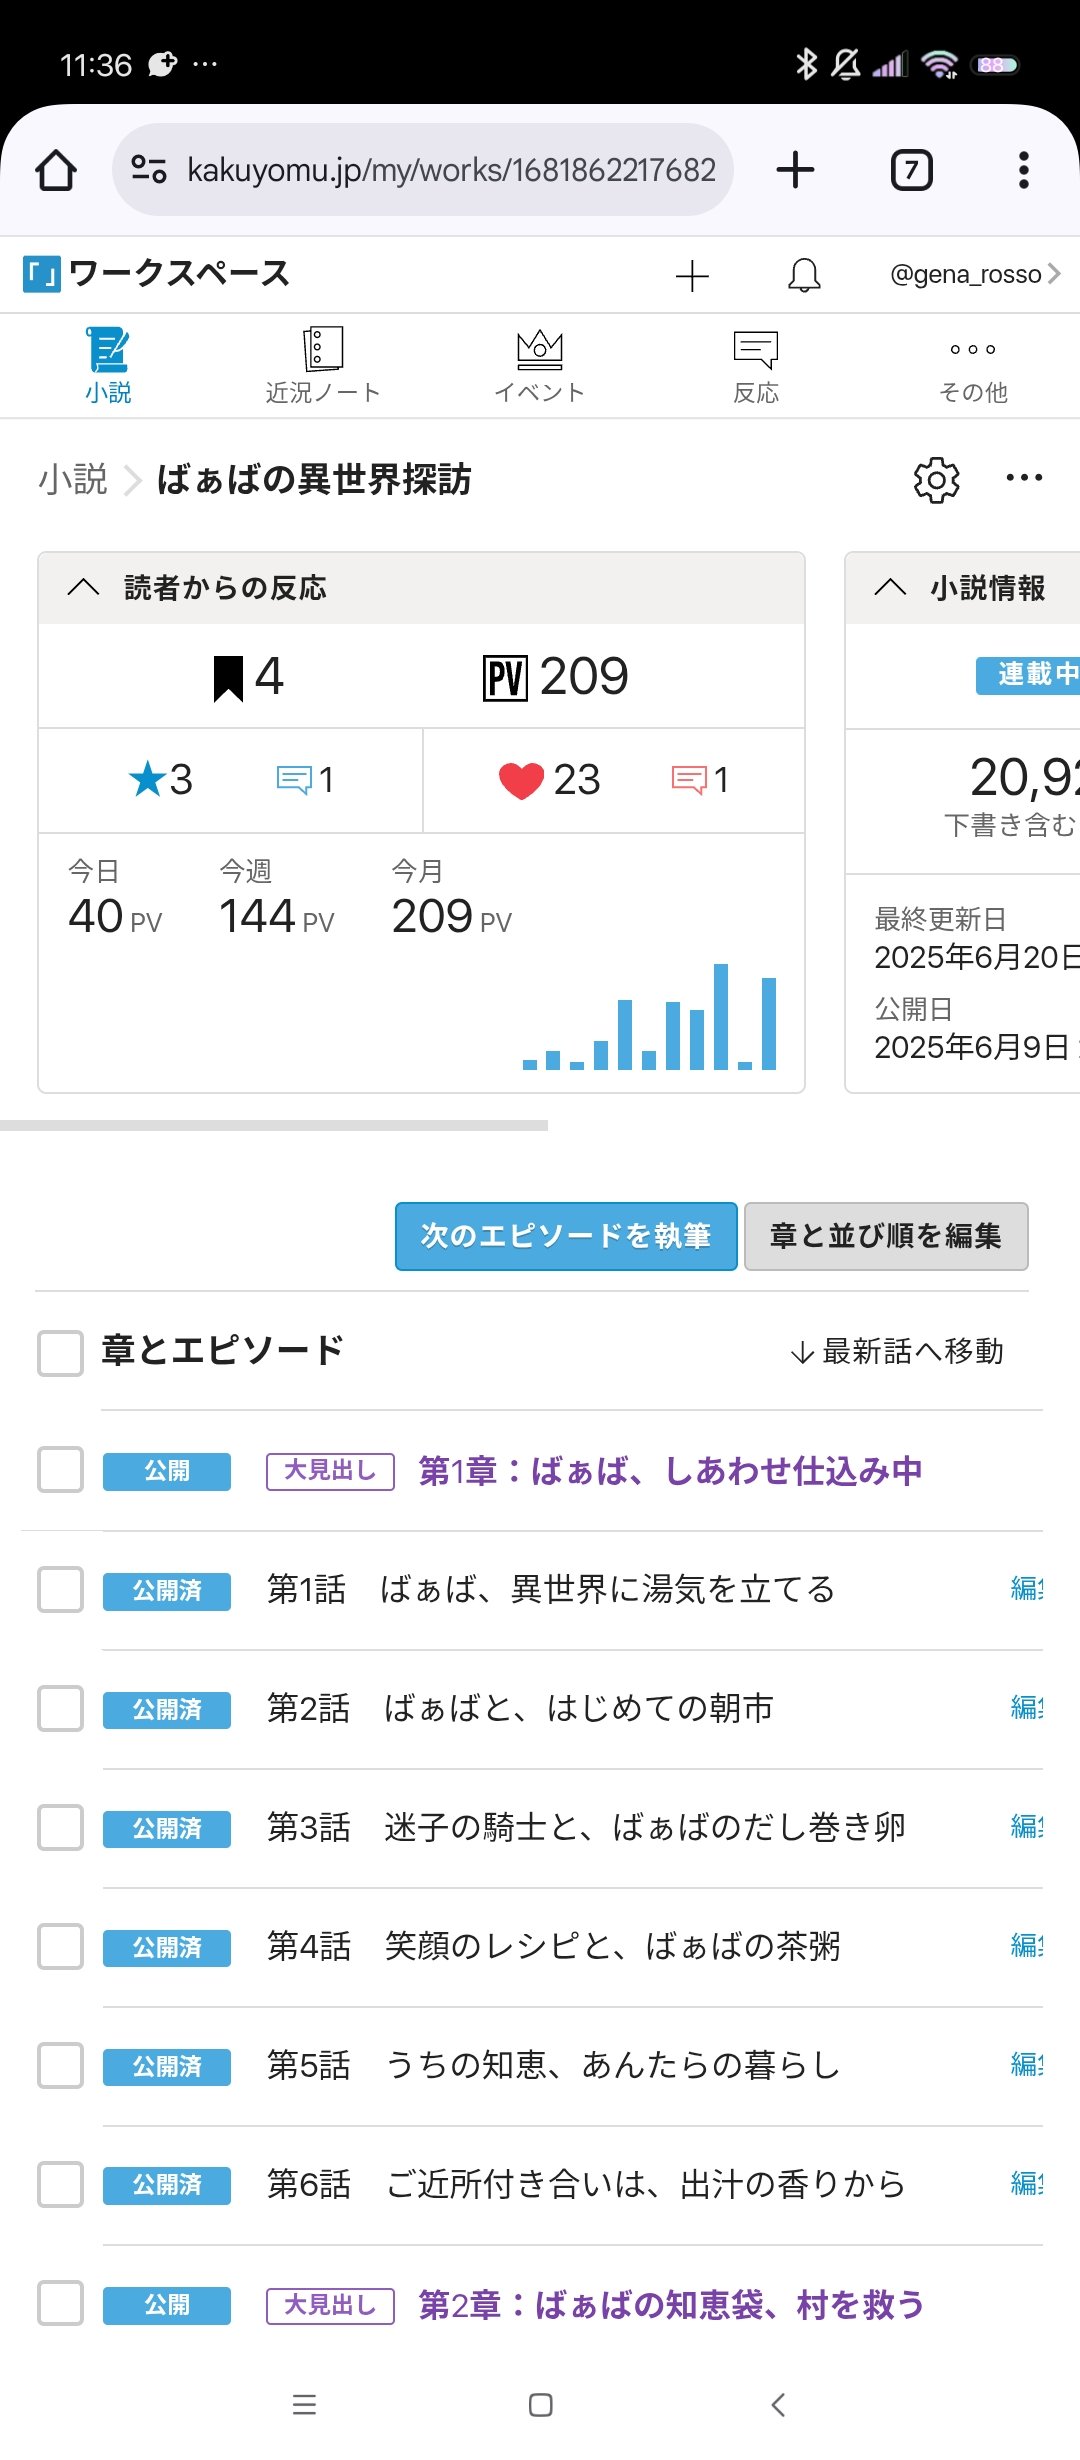Click the horizontal scrollbar under the stats panels
The height and width of the screenshot is (2460, 1080).
point(274,1125)
